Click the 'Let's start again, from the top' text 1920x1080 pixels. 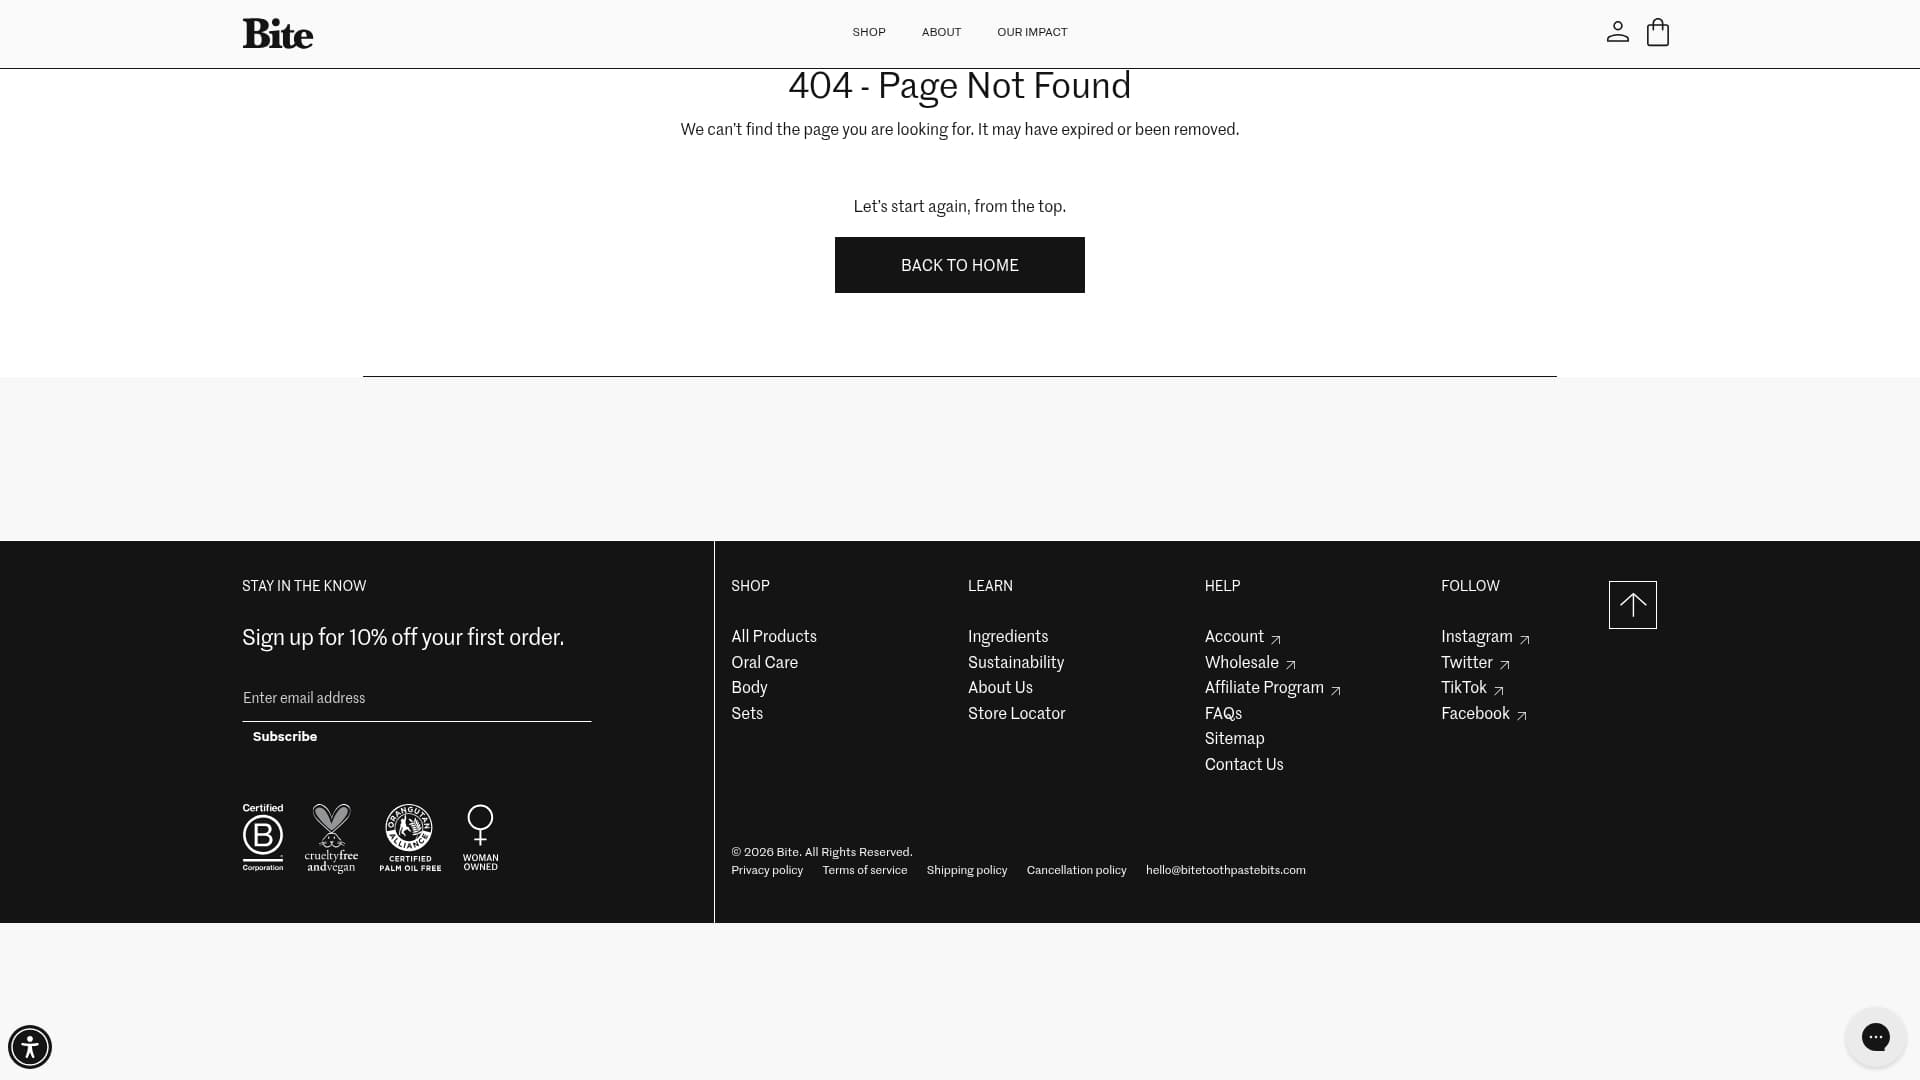(x=959, y=207)
